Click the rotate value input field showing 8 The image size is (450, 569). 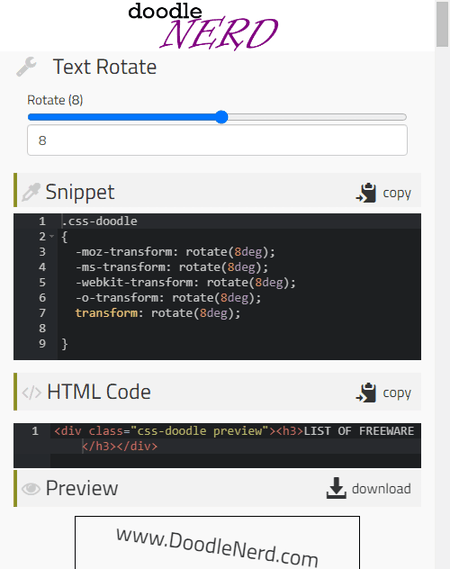(x=217, y=140)
